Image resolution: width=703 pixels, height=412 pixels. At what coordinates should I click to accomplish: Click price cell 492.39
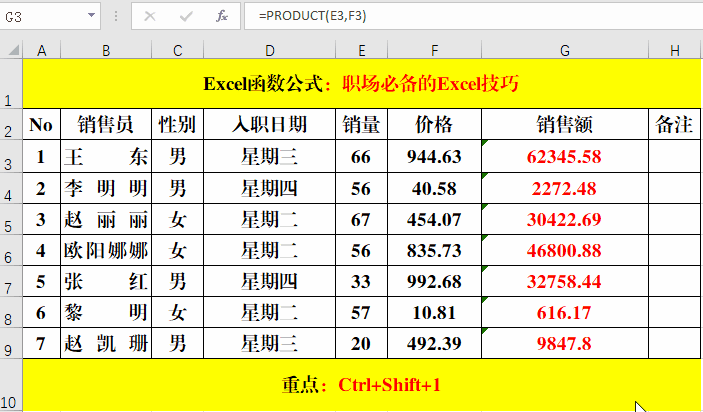click(x=434, y=343)
